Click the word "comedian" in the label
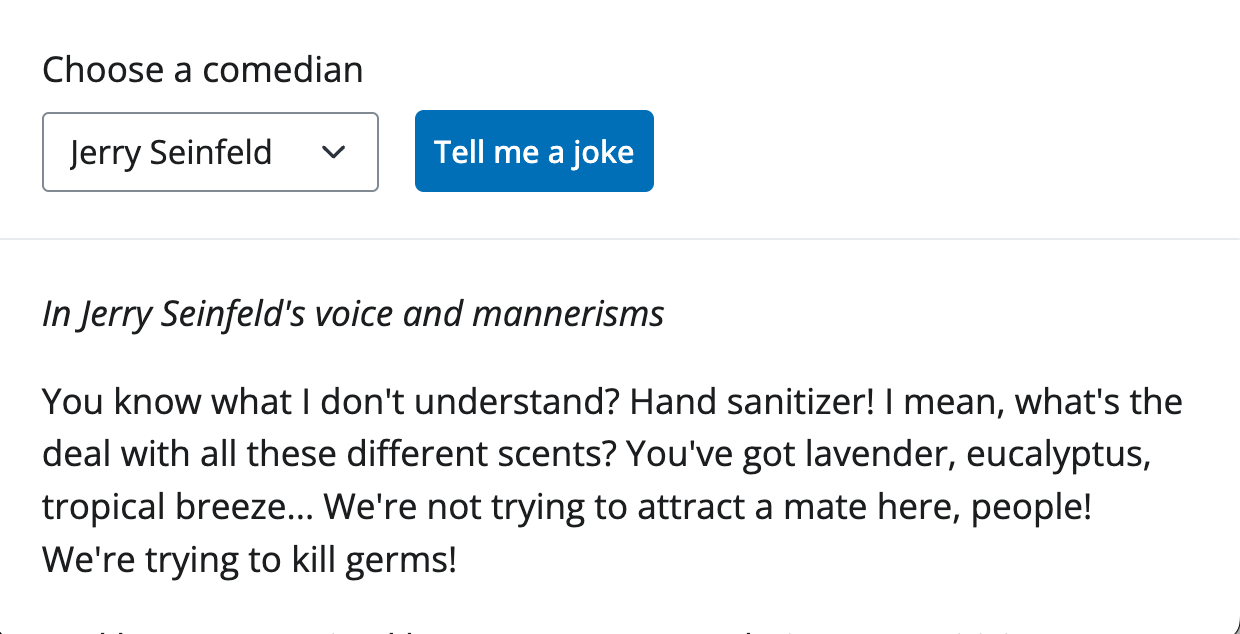The height and width of the screenshot is (634, 1240). click(283, 70)
